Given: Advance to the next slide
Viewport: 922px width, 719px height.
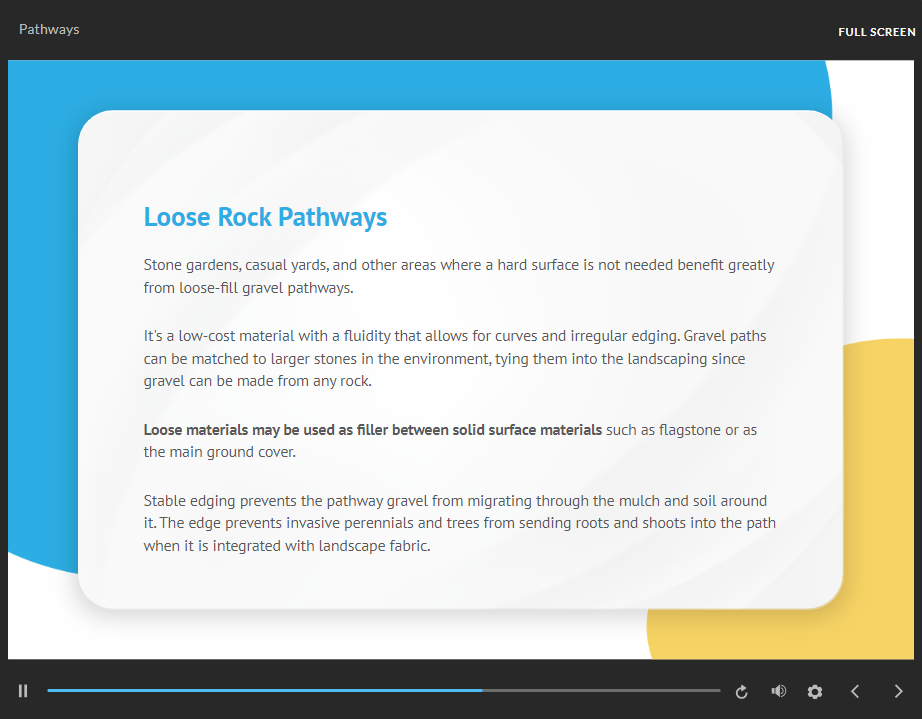Looking at the screenshot, I should pos(898,691).
